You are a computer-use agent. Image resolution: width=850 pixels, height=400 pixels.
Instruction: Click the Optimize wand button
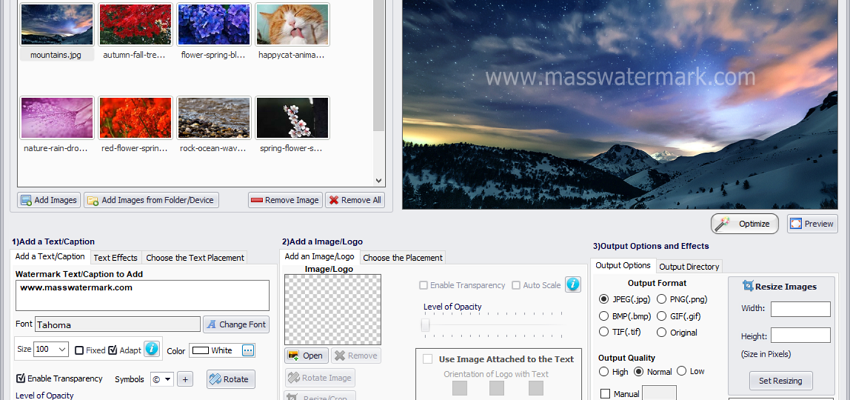click(745, 223)
